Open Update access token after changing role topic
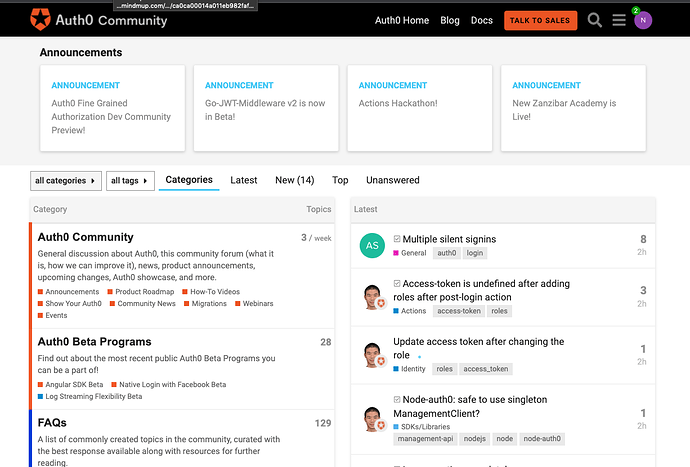 [478, 348]
